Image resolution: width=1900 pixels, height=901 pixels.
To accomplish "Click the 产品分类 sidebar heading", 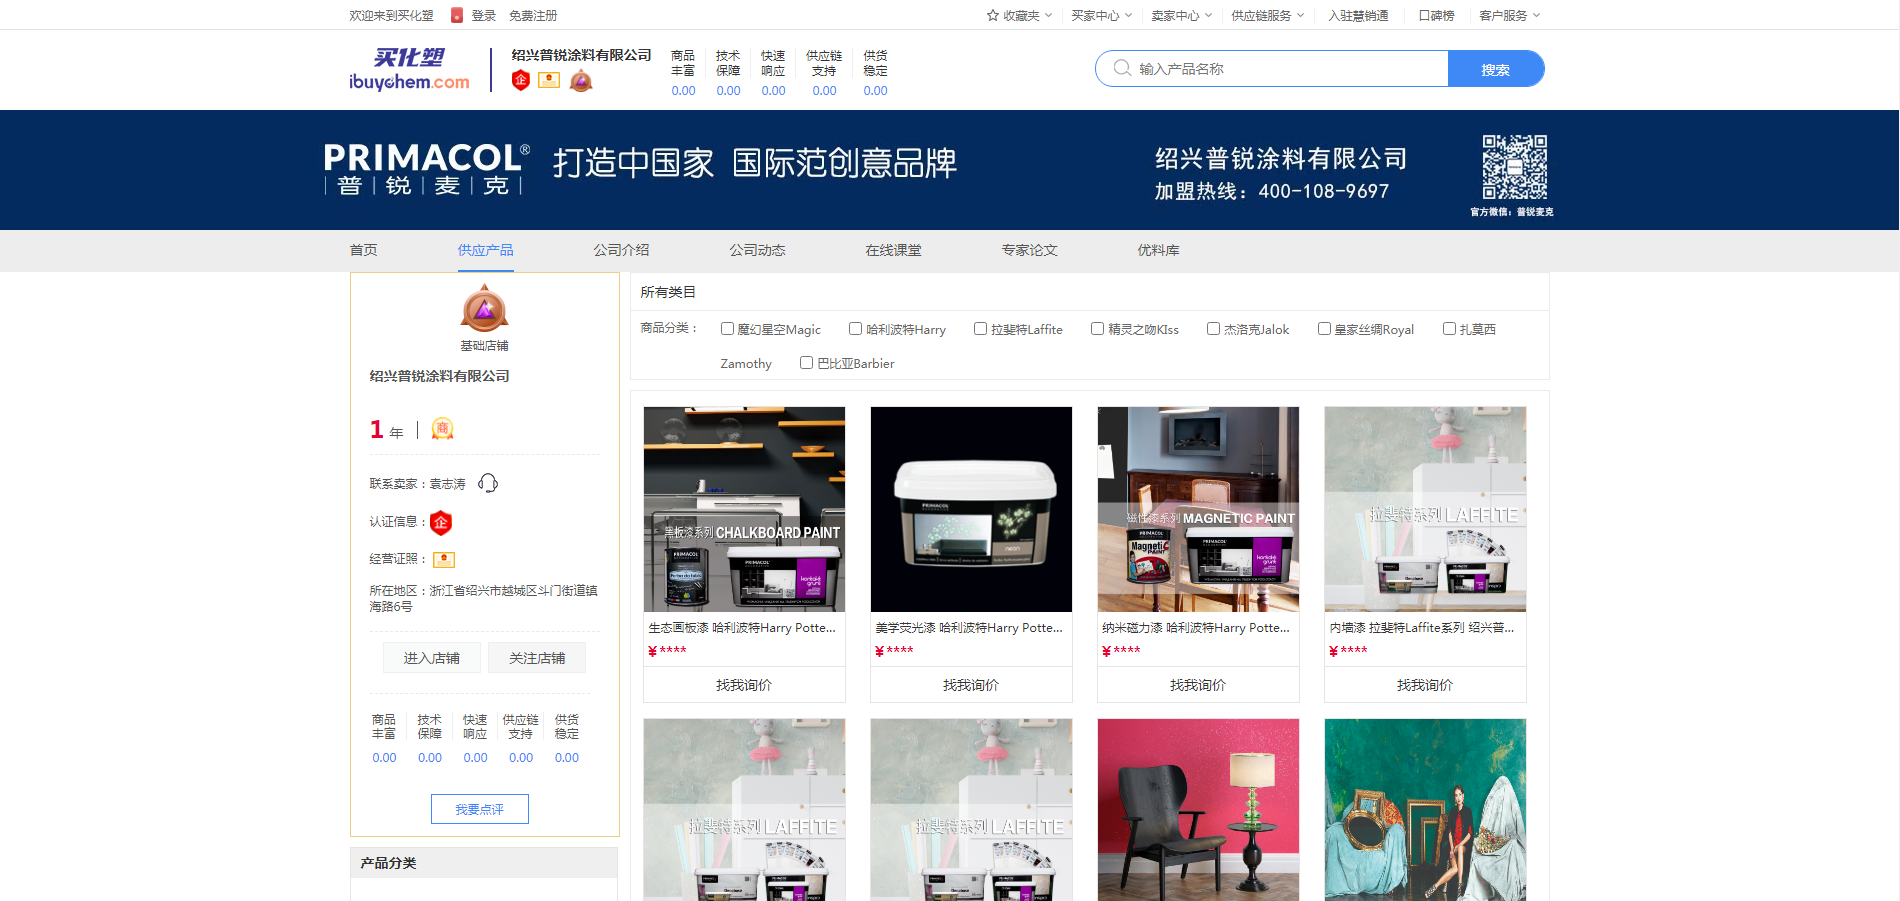I will pos(388,863).
